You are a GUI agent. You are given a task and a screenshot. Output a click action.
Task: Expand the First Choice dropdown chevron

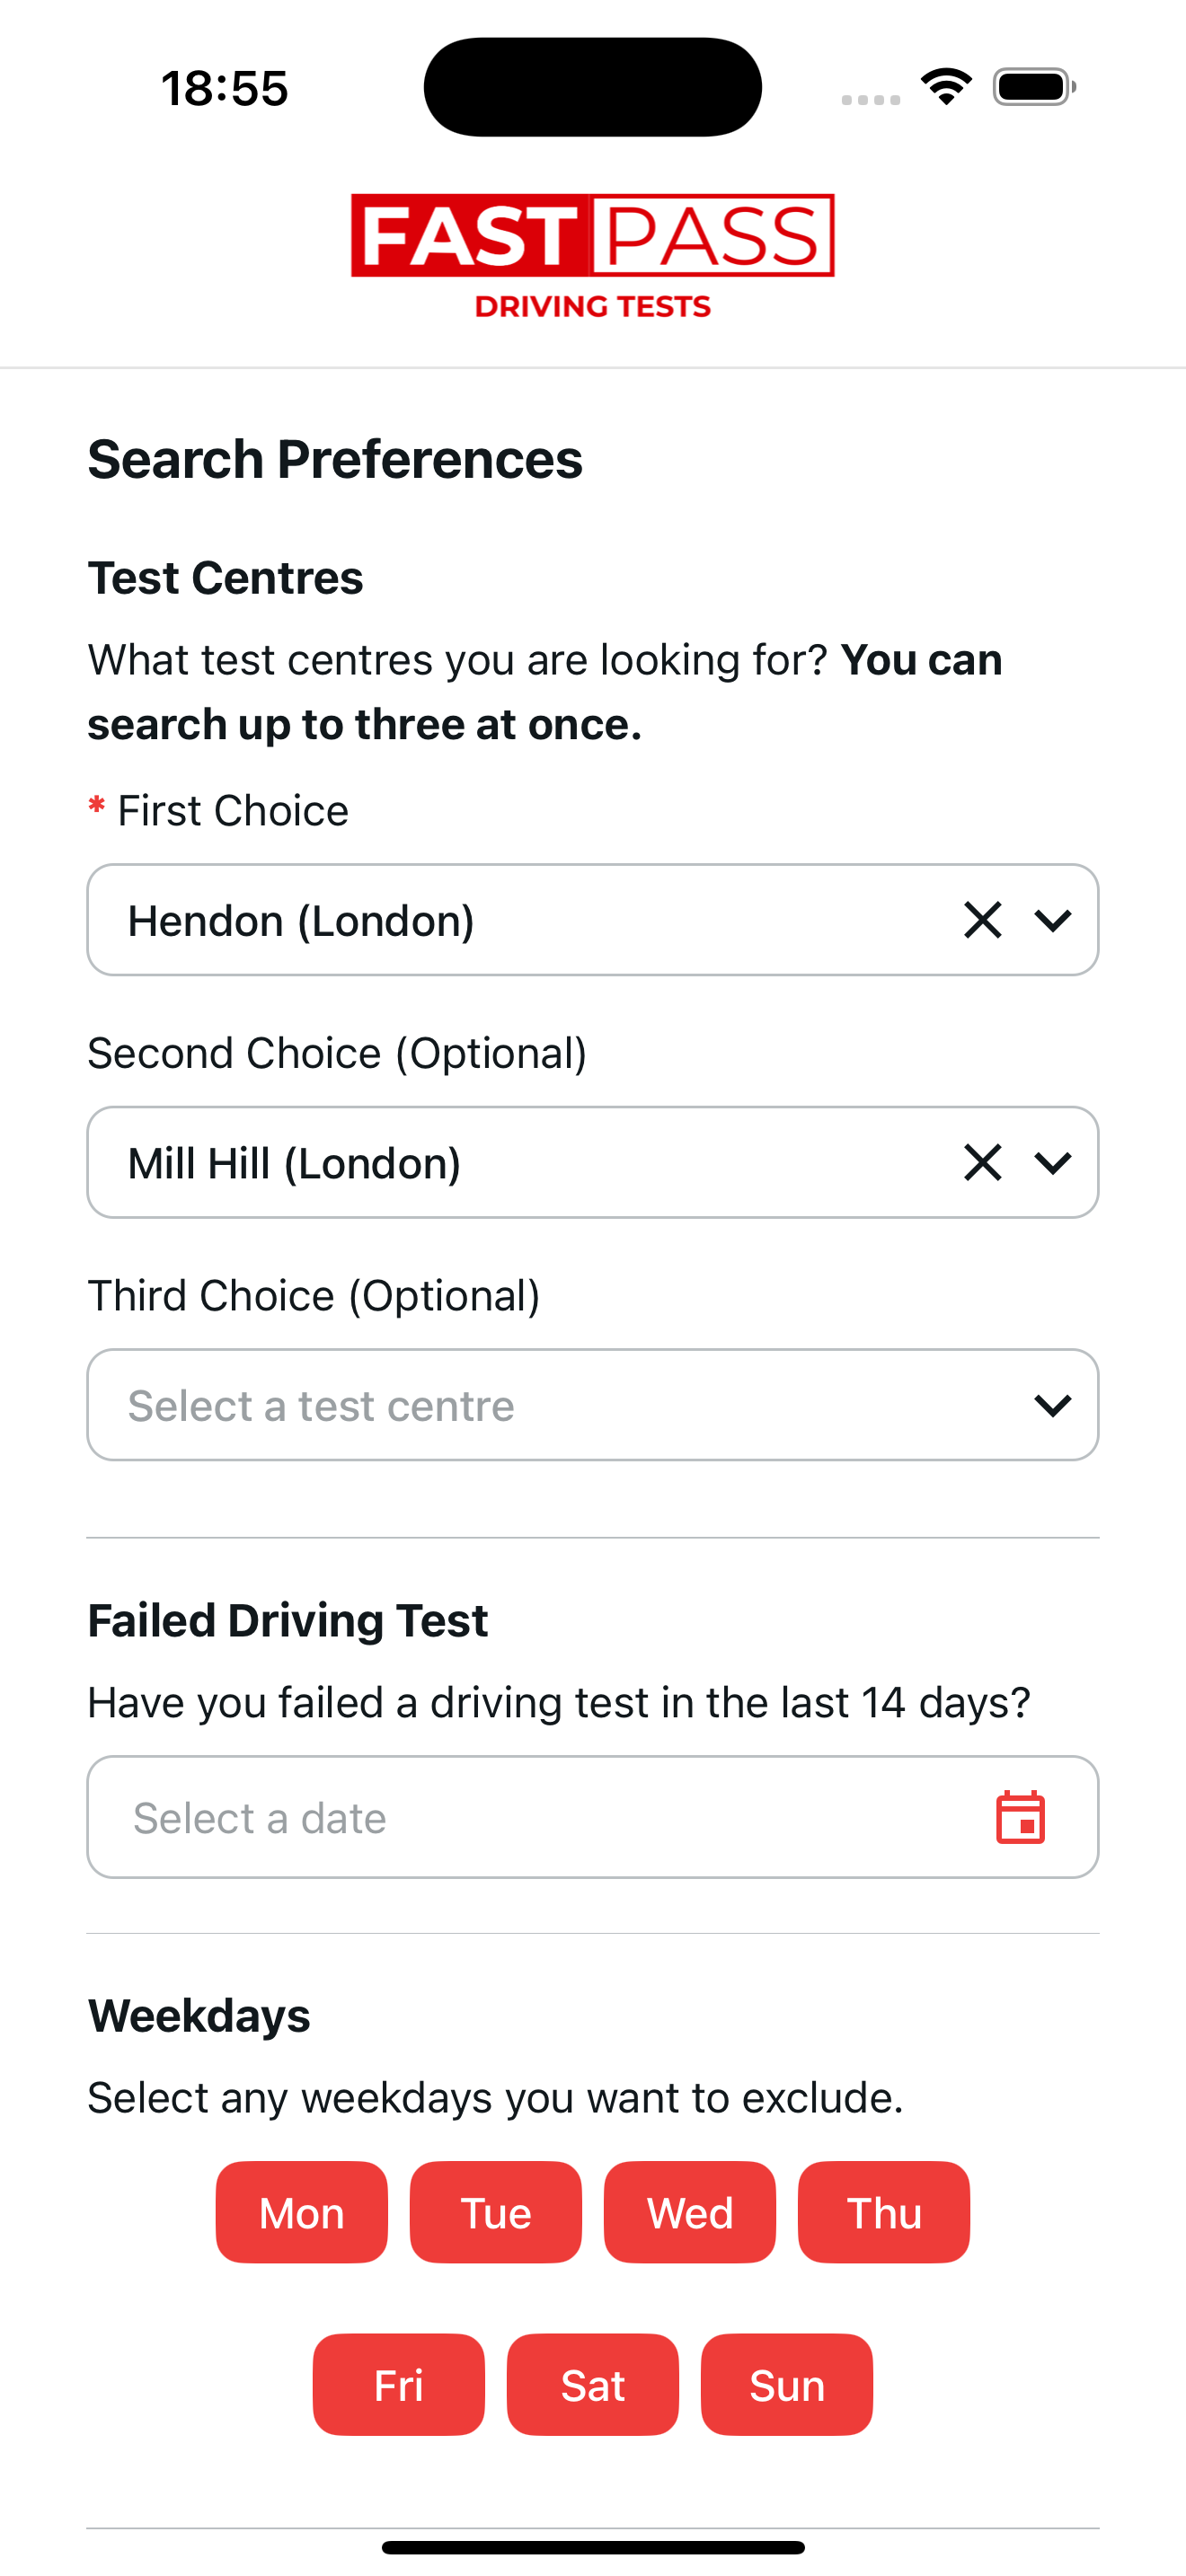pyautogui.click(x=1053, y=920)
